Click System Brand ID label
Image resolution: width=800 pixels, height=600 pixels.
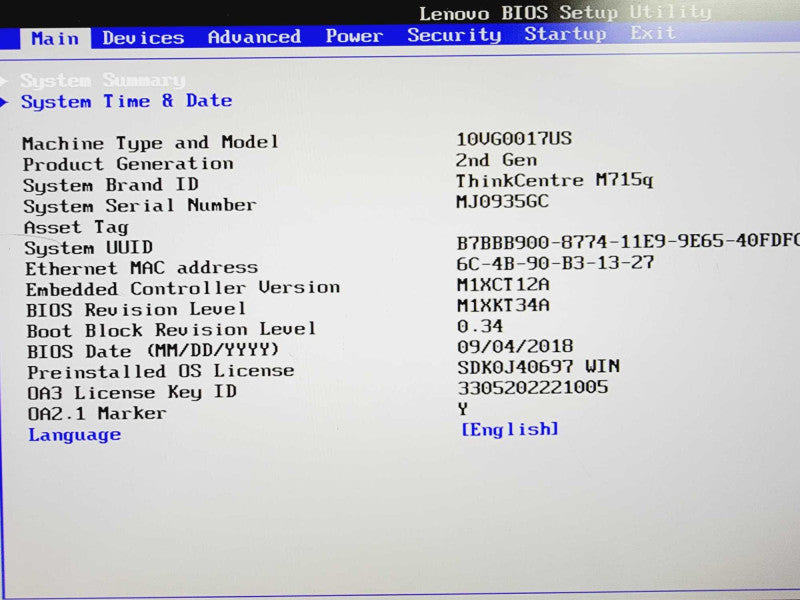[111, 185]
